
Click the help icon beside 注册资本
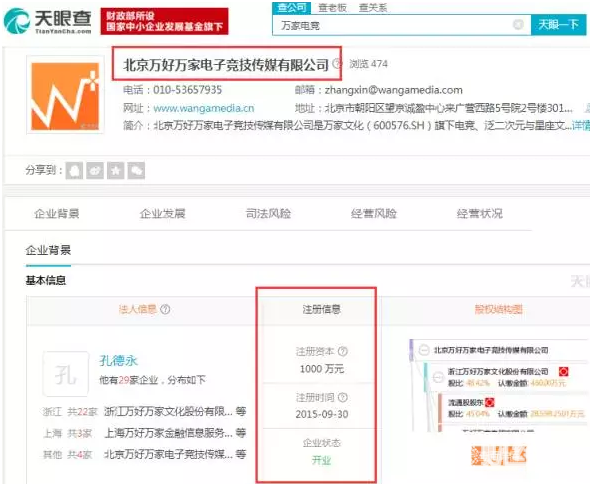(343, 352)
